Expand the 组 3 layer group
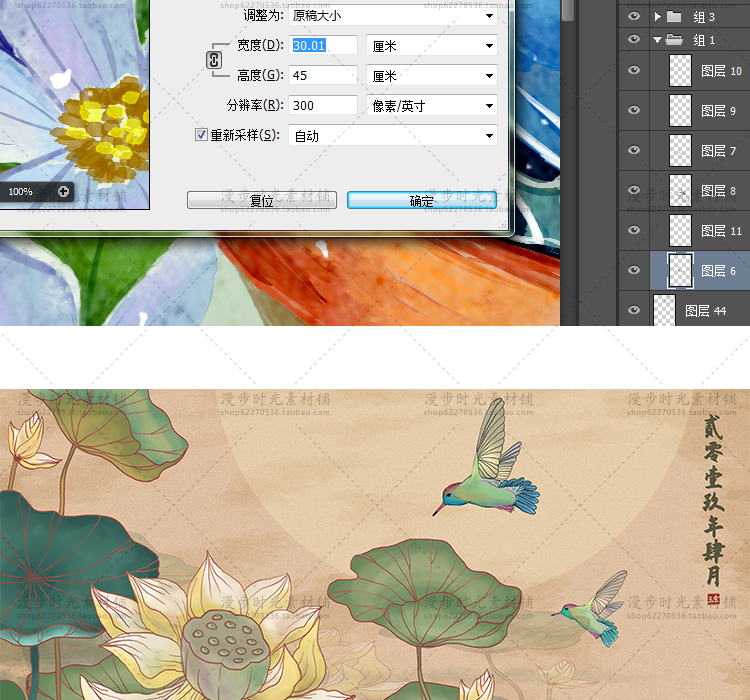 click(657, 17)
